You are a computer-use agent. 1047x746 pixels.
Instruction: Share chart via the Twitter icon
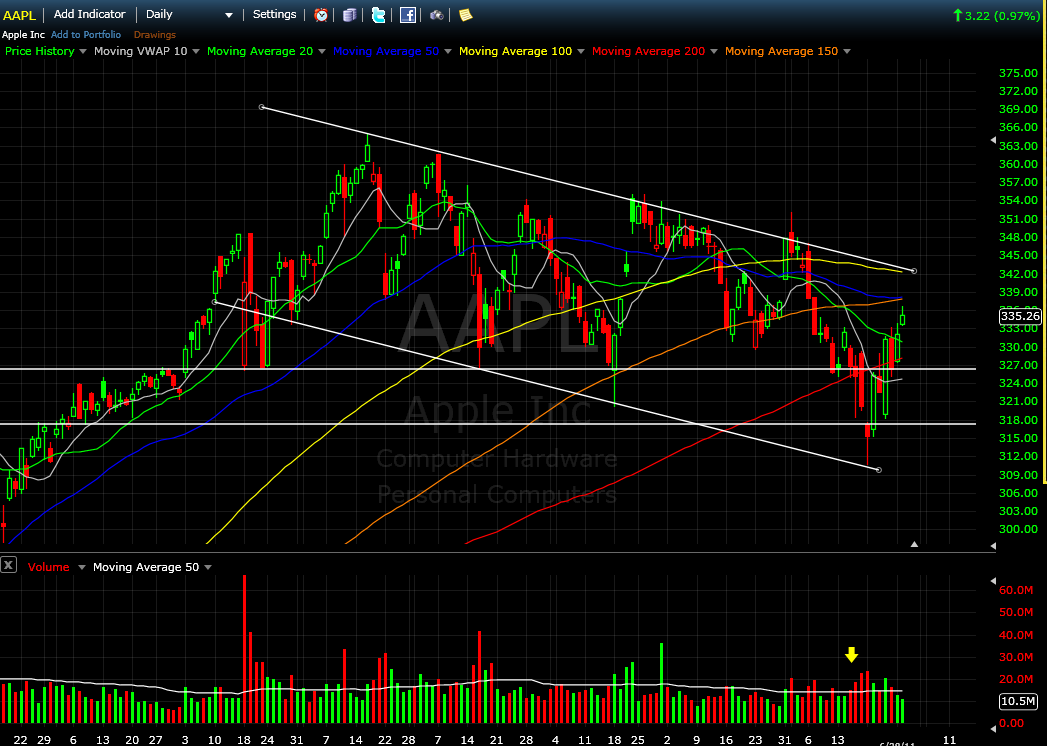[x=379, y=15]
